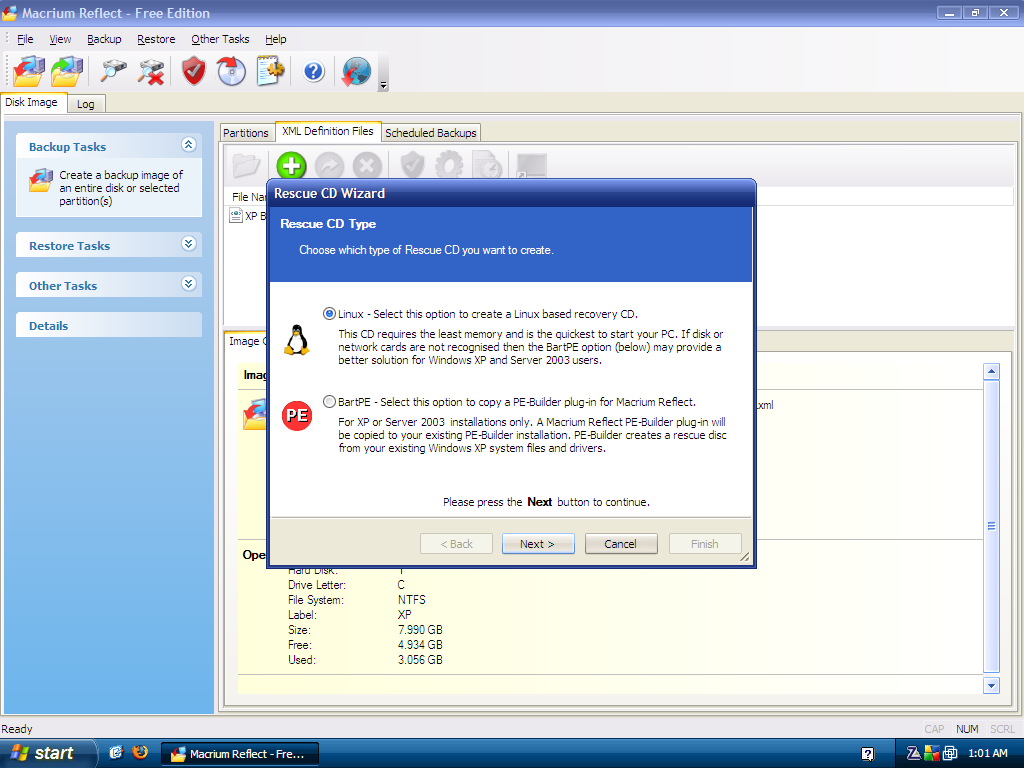
Task: Click the globe check for updates icon
Action: click(356, 71)
